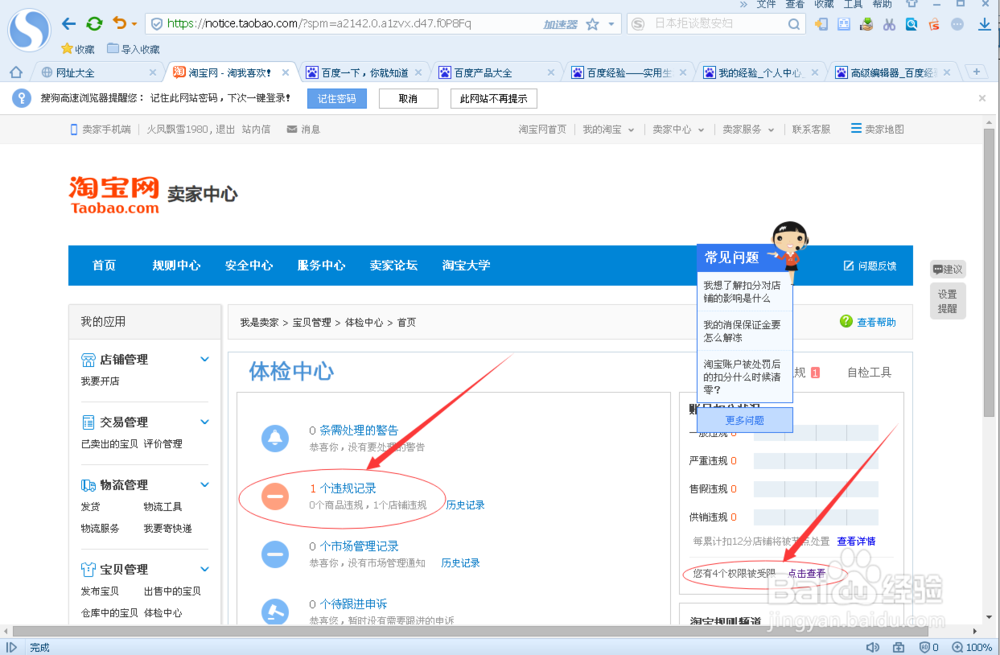Bookmark the page with the star icon

pos(592,24)
